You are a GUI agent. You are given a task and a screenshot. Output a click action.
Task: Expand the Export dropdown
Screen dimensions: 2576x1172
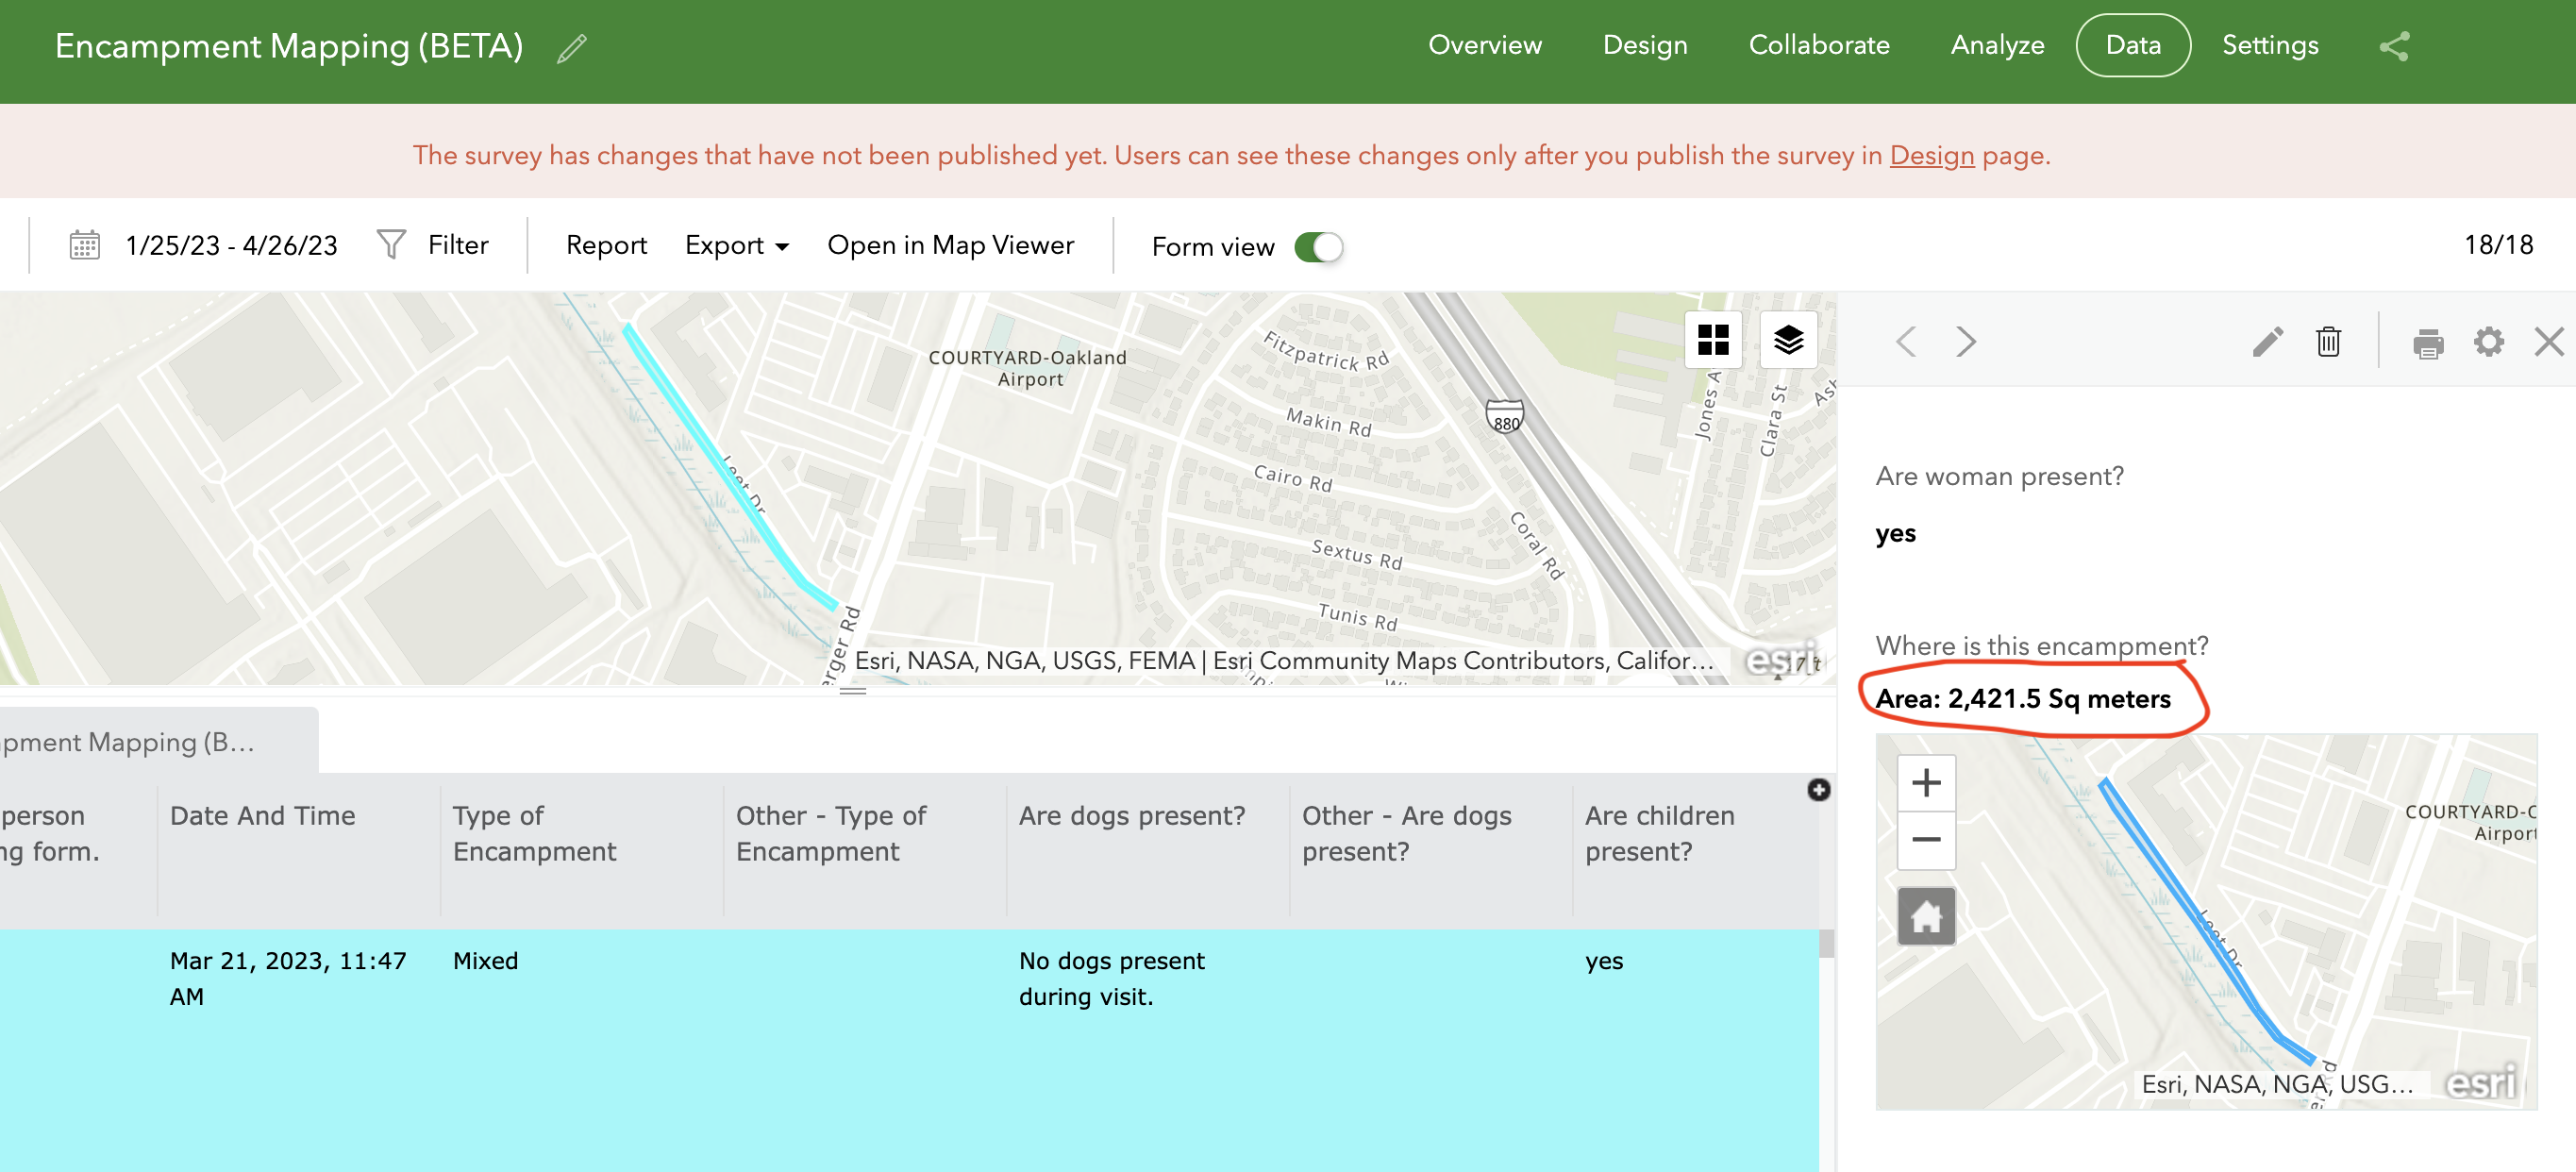click(x=737, y=246)
